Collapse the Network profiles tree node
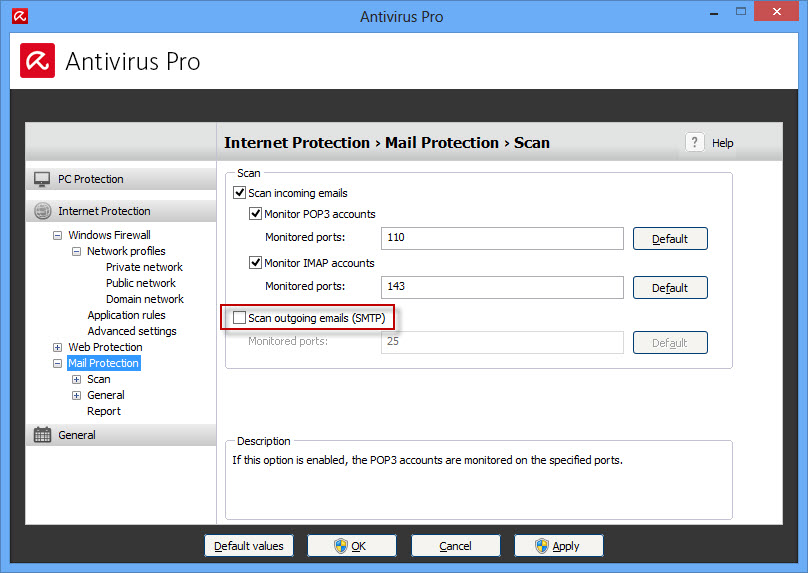This screenshot has width=808, height=573. point(76,251)
